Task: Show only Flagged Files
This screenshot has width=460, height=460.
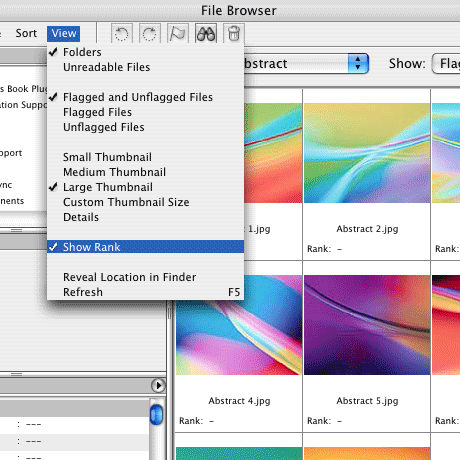Action: [145, 112]
